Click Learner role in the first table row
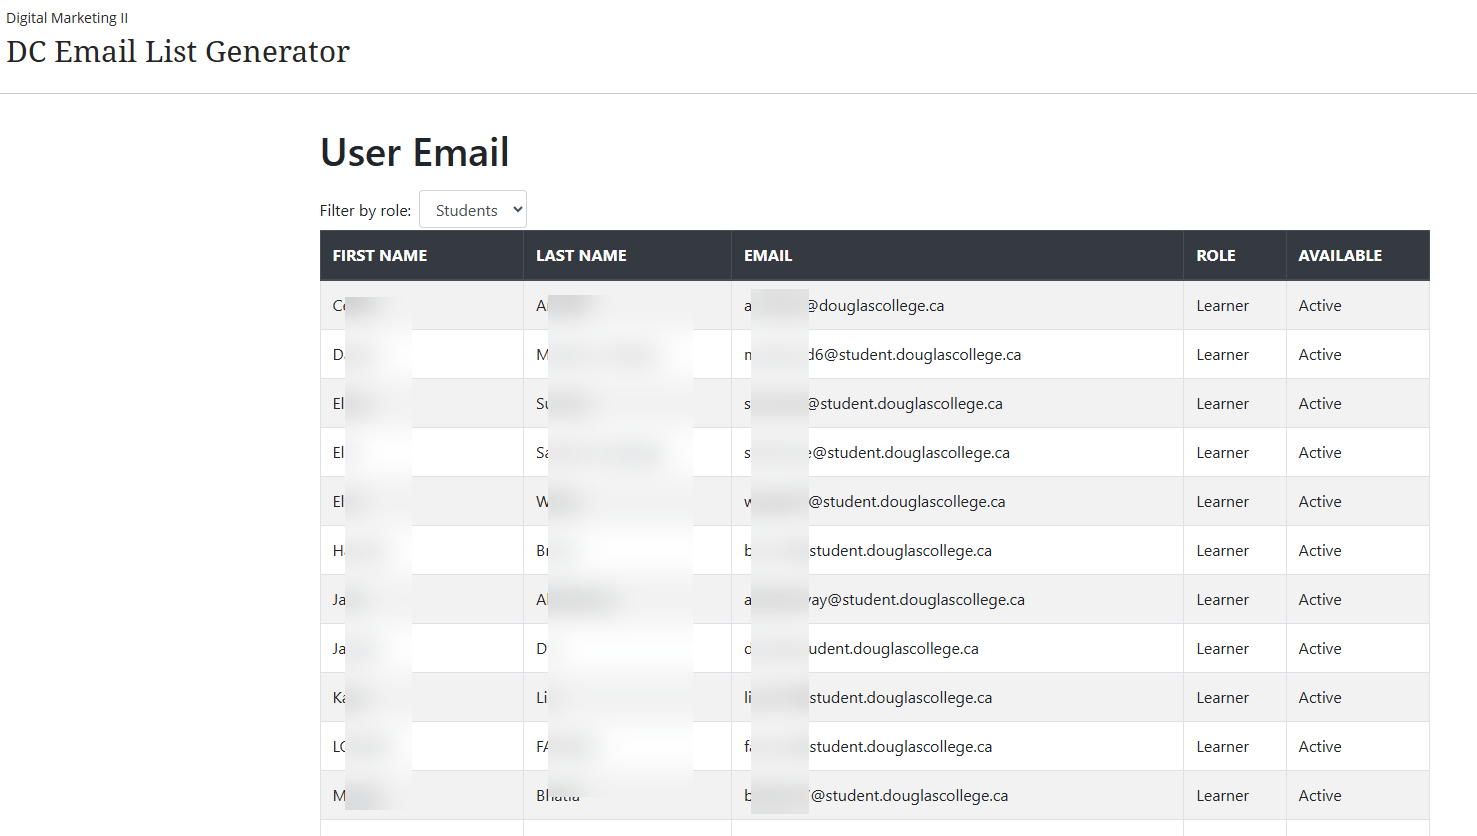The height and width of the screenshot is (836, 1477). click(1222, 306)
